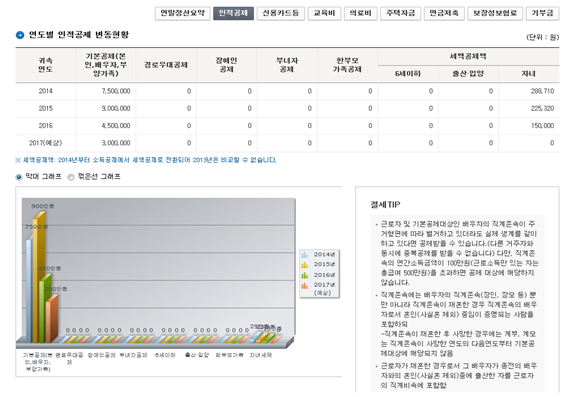
Task: Click the 2016년 green legend icon
Action: [305, 276]
